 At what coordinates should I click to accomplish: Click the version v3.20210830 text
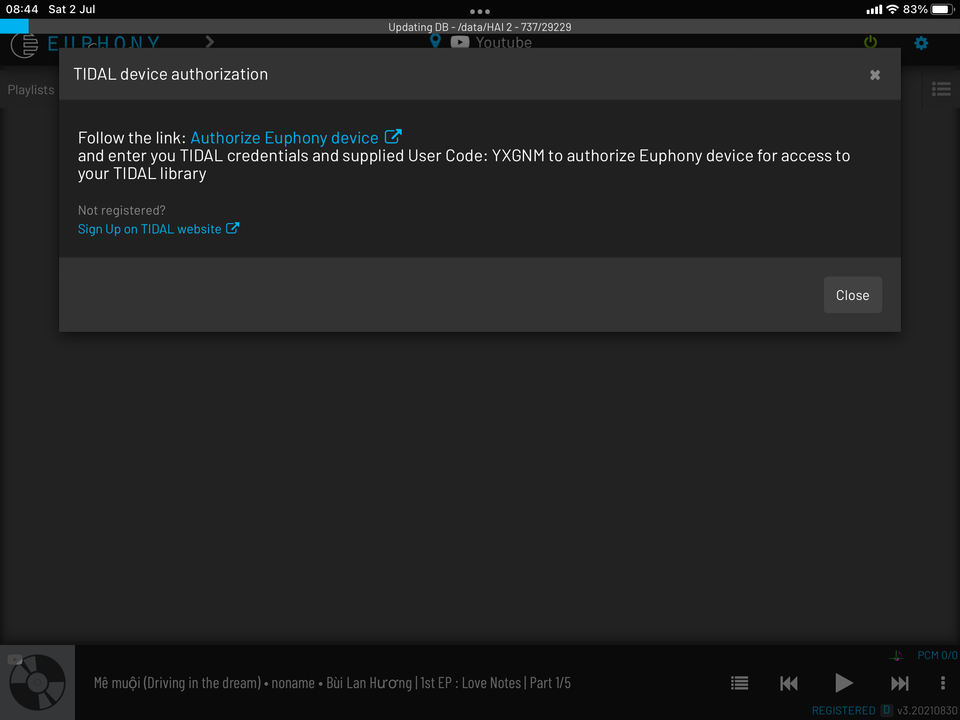(x=928, y=710)
